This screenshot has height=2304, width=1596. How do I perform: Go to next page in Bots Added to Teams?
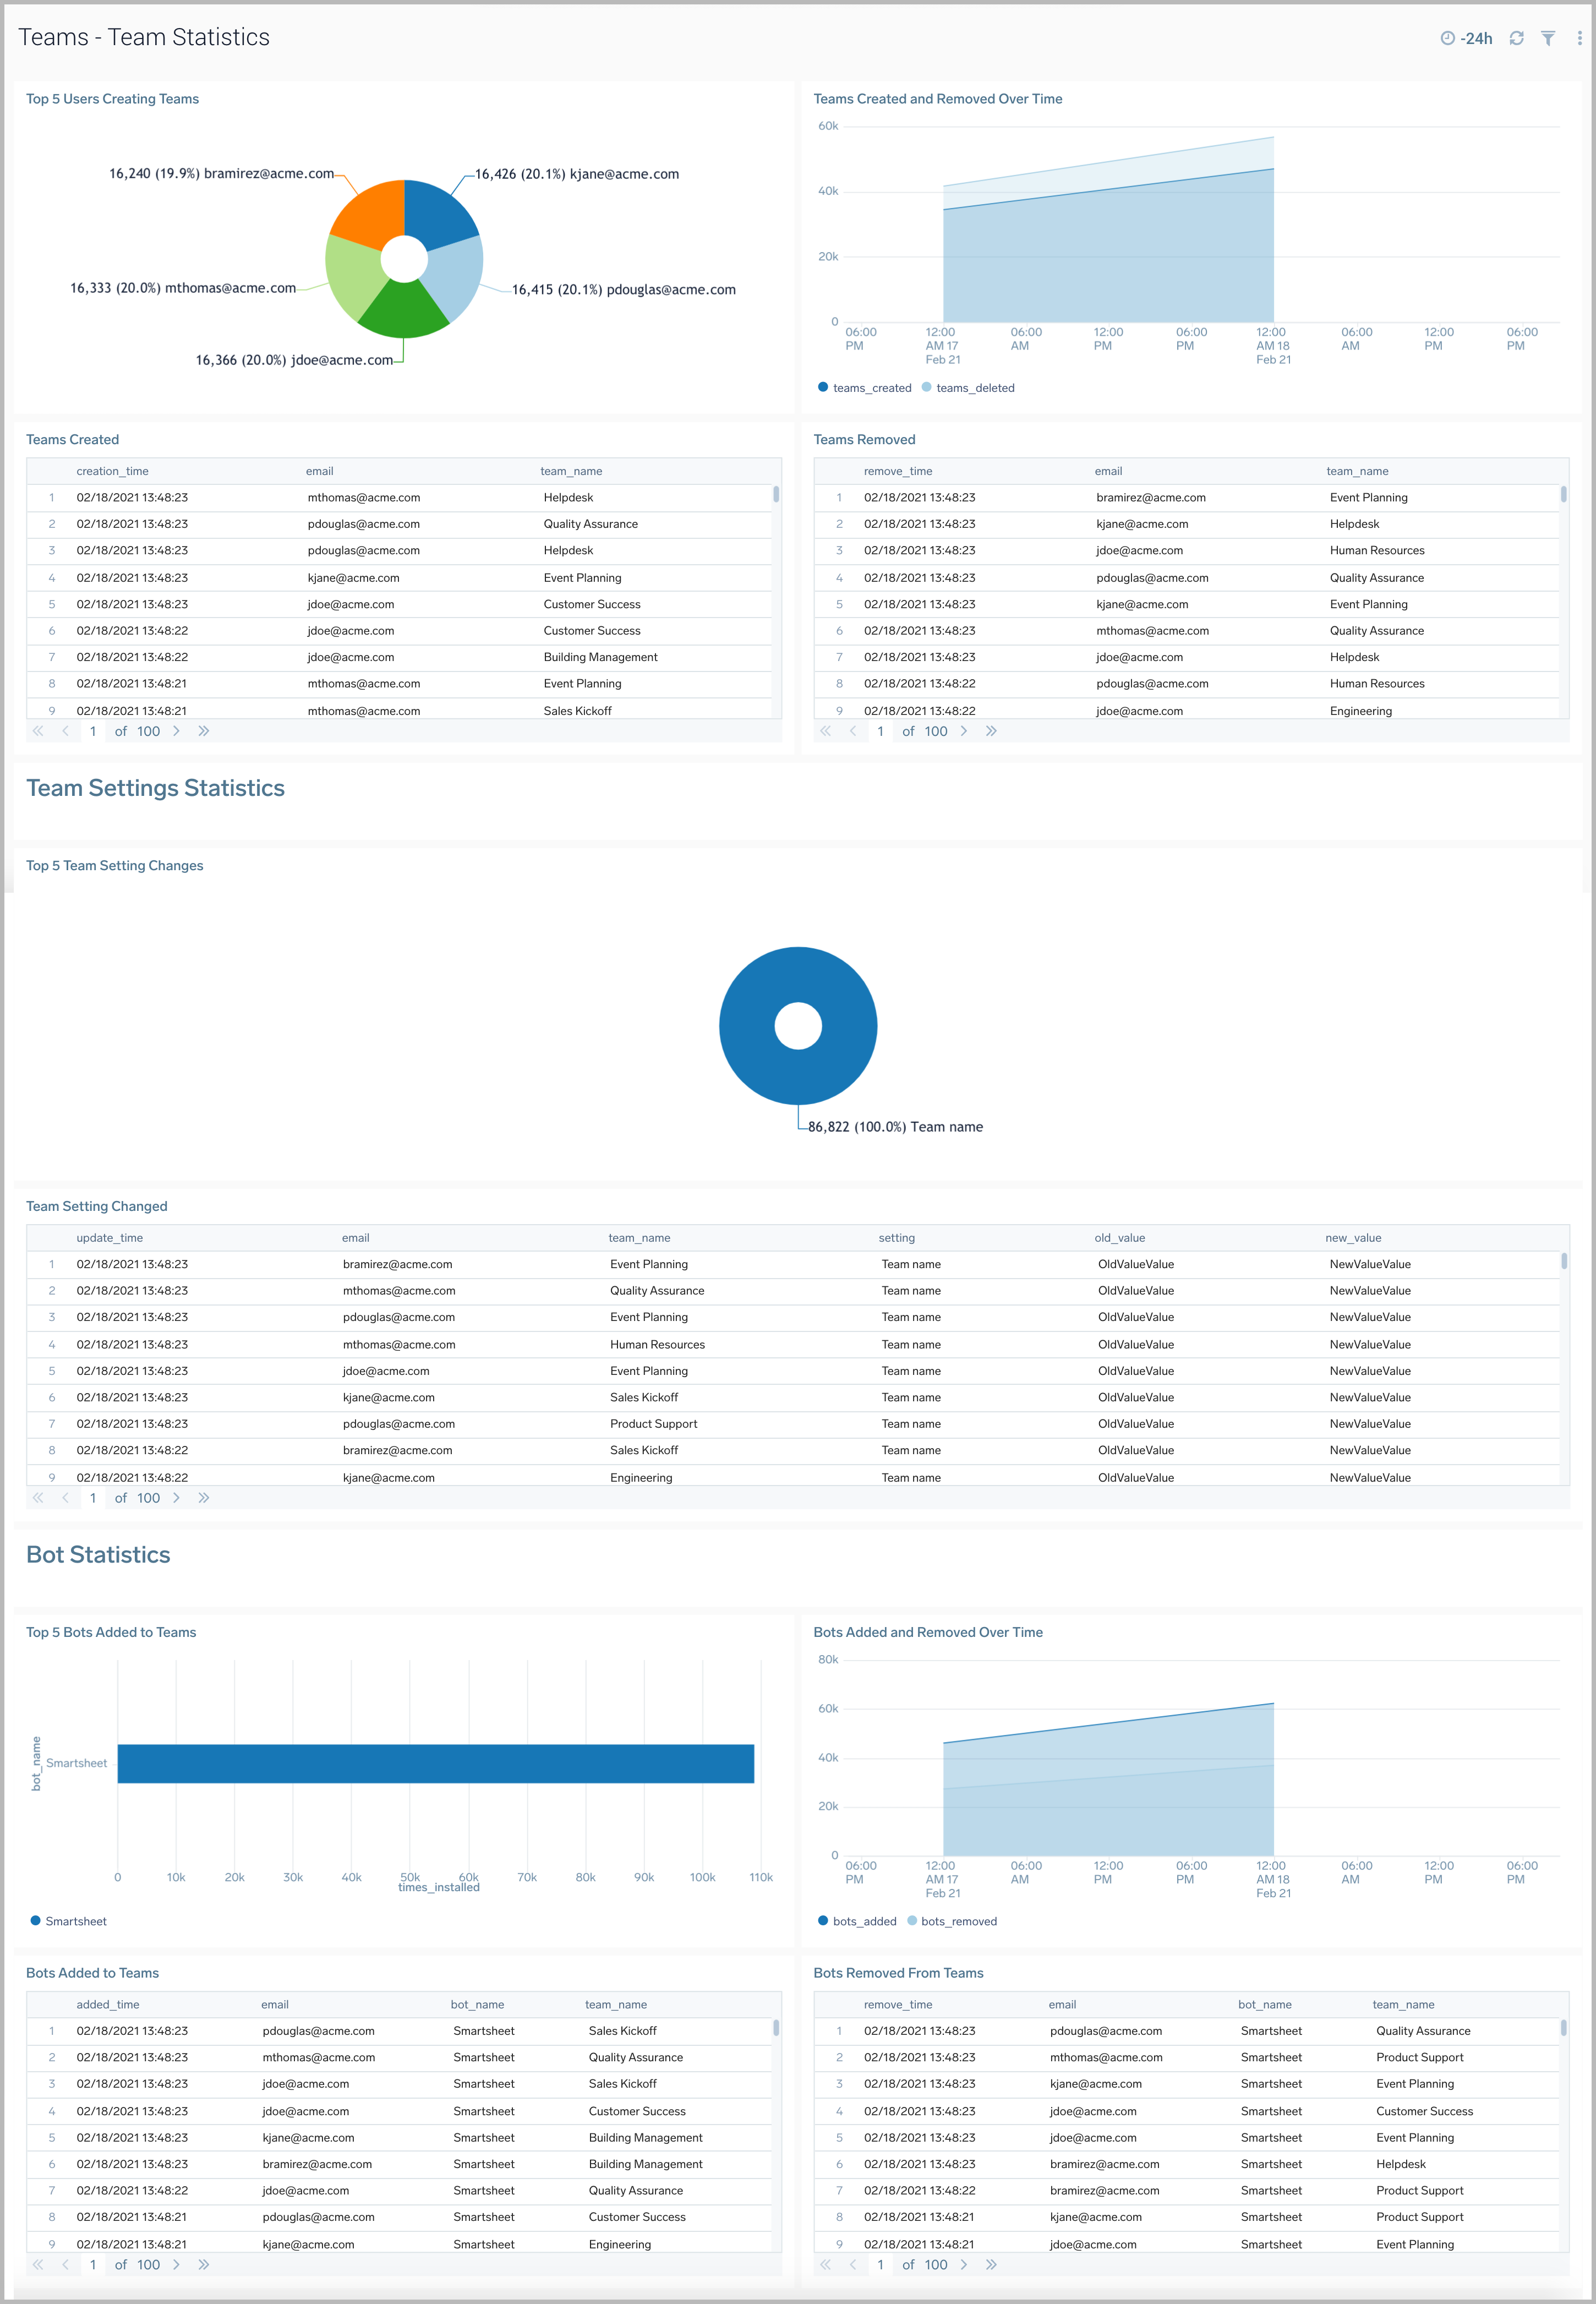point(177,2265)
